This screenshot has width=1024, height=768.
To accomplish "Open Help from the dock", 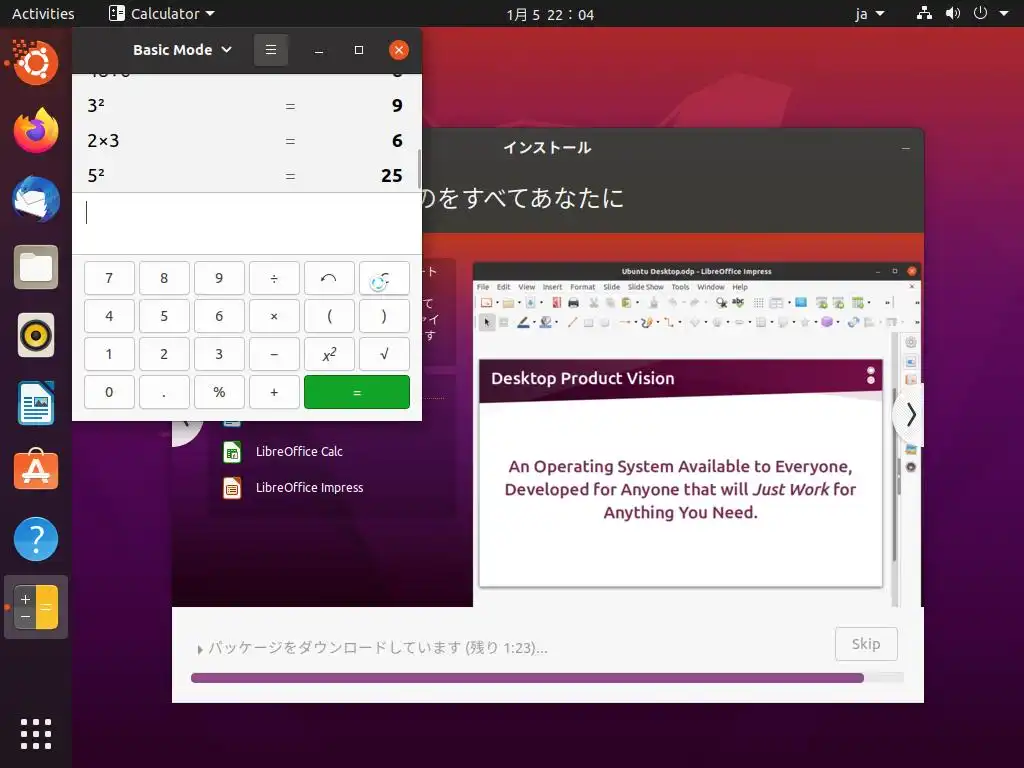I will coord(36,539).
